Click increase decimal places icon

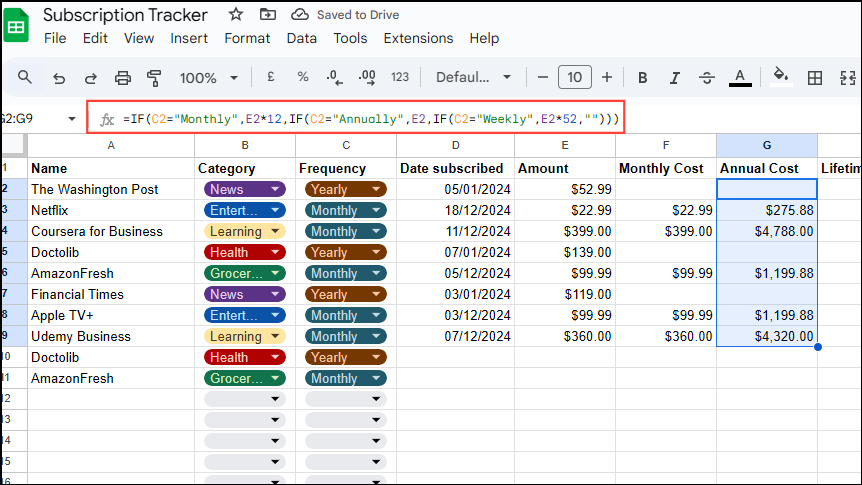click(x=367, y=78)
